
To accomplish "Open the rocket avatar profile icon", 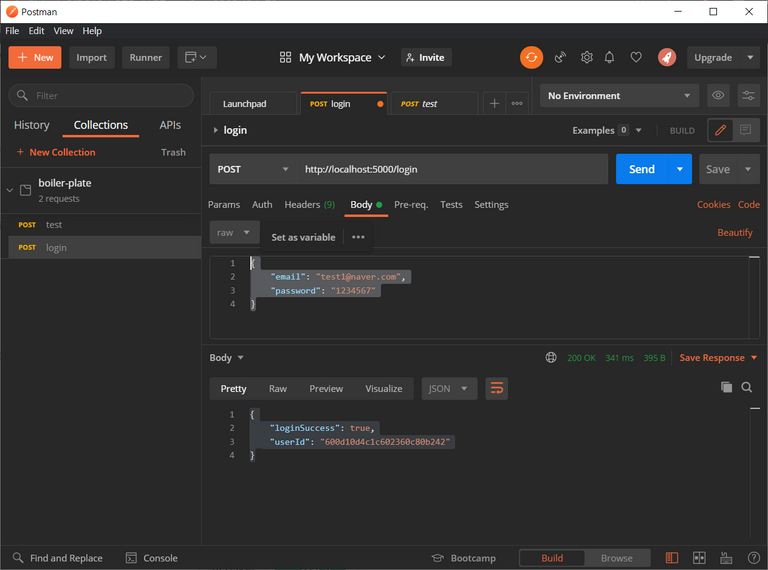I will [667, 57].
